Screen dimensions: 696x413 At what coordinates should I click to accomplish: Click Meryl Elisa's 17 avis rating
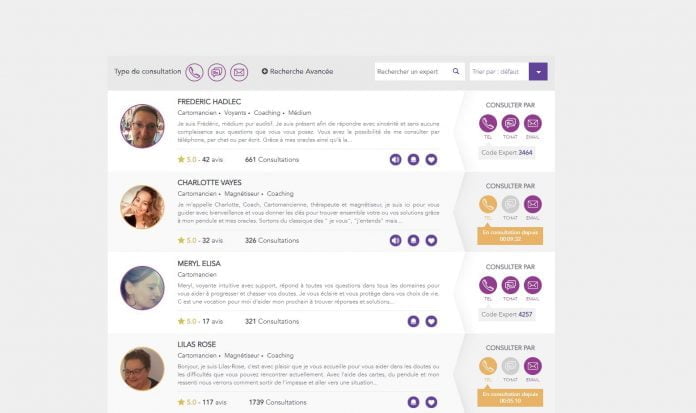tap(213, 321)
